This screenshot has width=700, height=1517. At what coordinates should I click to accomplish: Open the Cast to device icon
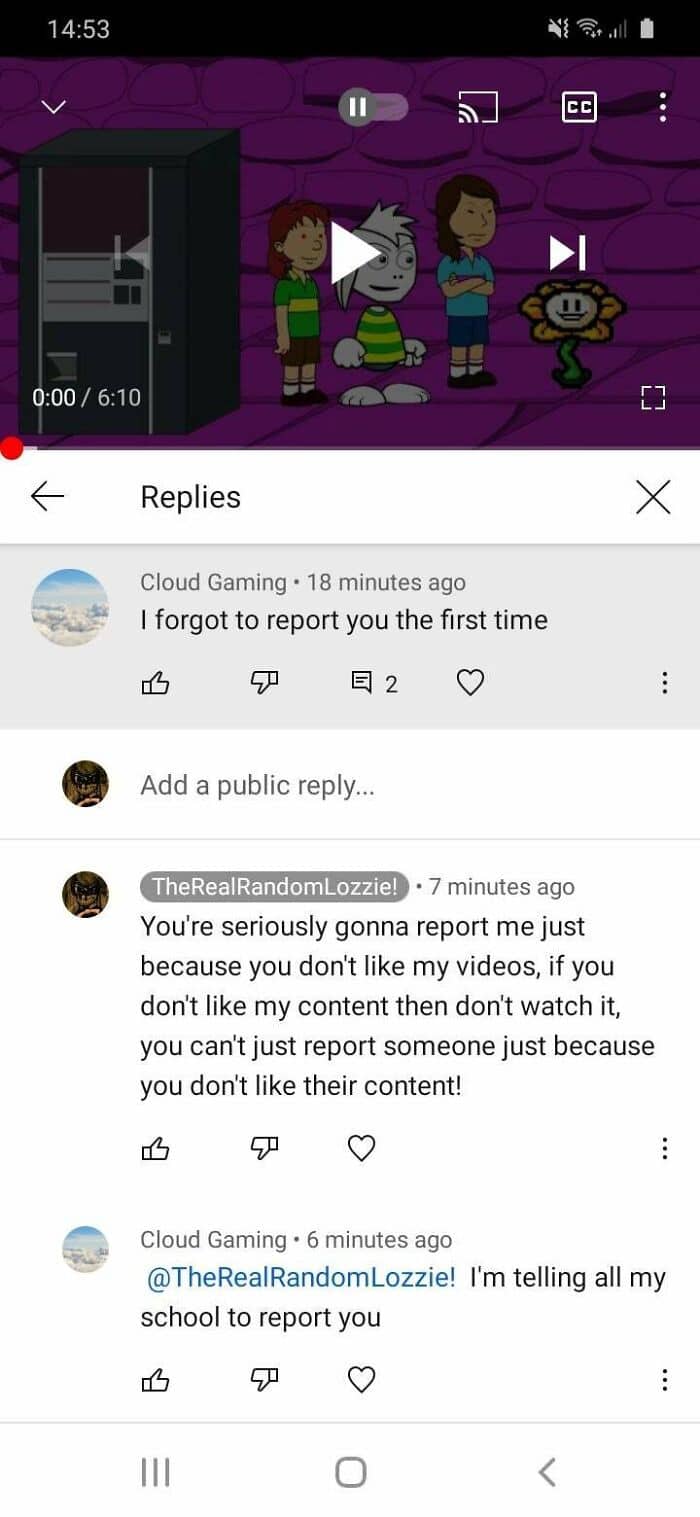477,107
